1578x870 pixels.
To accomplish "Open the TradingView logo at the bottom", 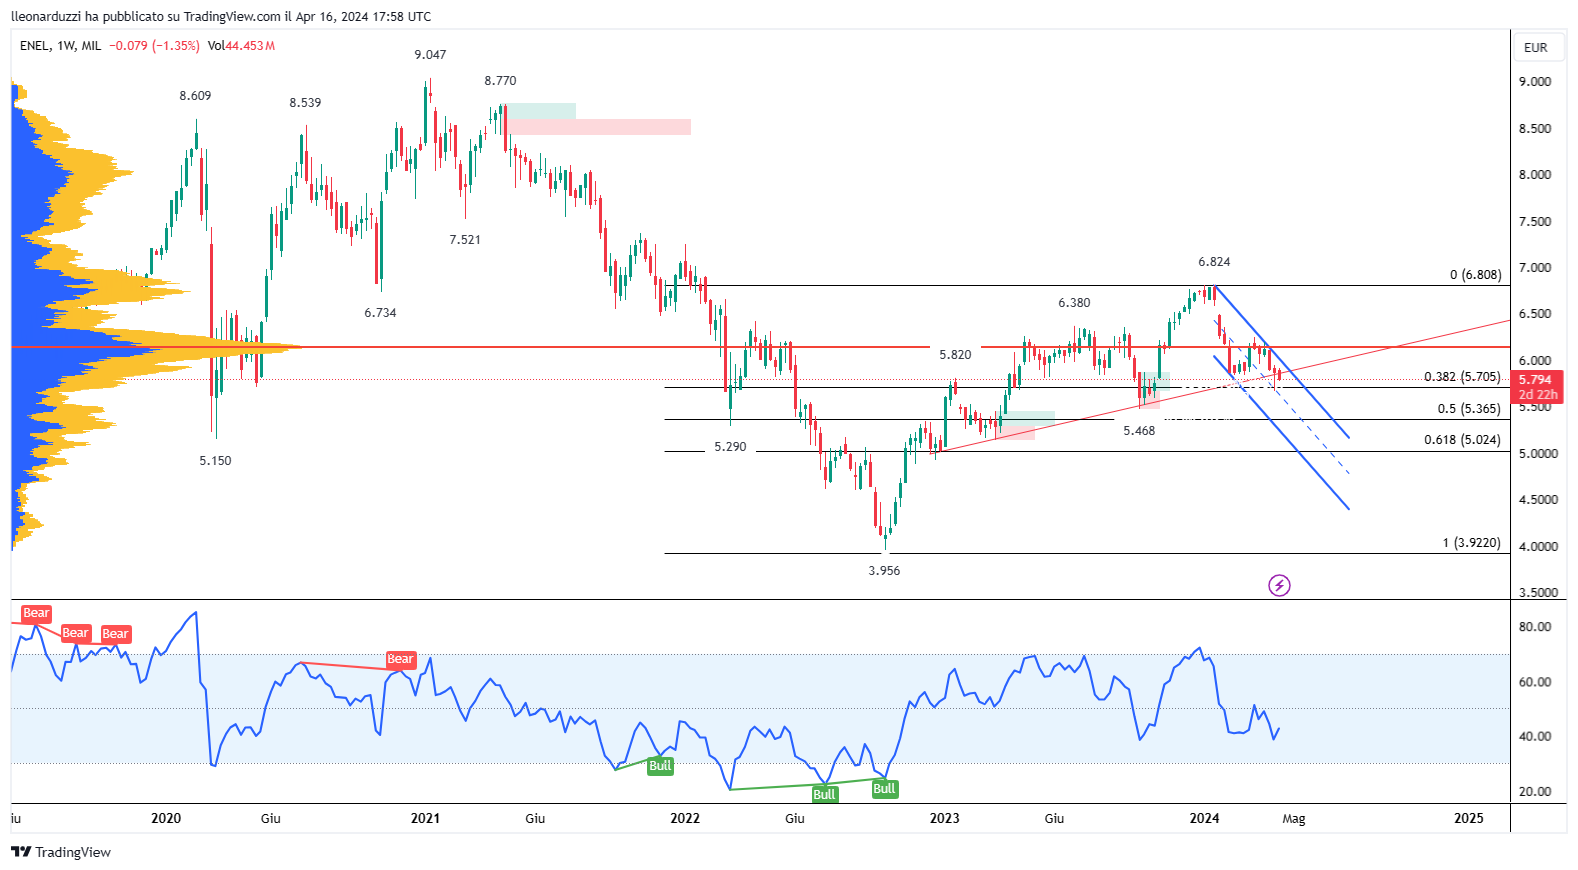I will coord(61,852).
